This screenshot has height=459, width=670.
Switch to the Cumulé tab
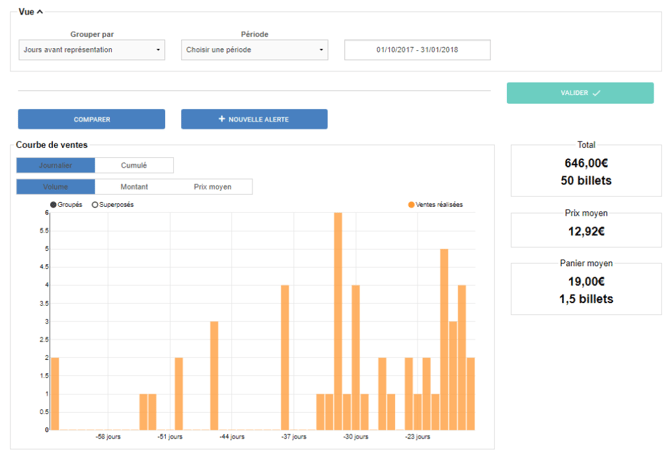click(x=134, y=166)
